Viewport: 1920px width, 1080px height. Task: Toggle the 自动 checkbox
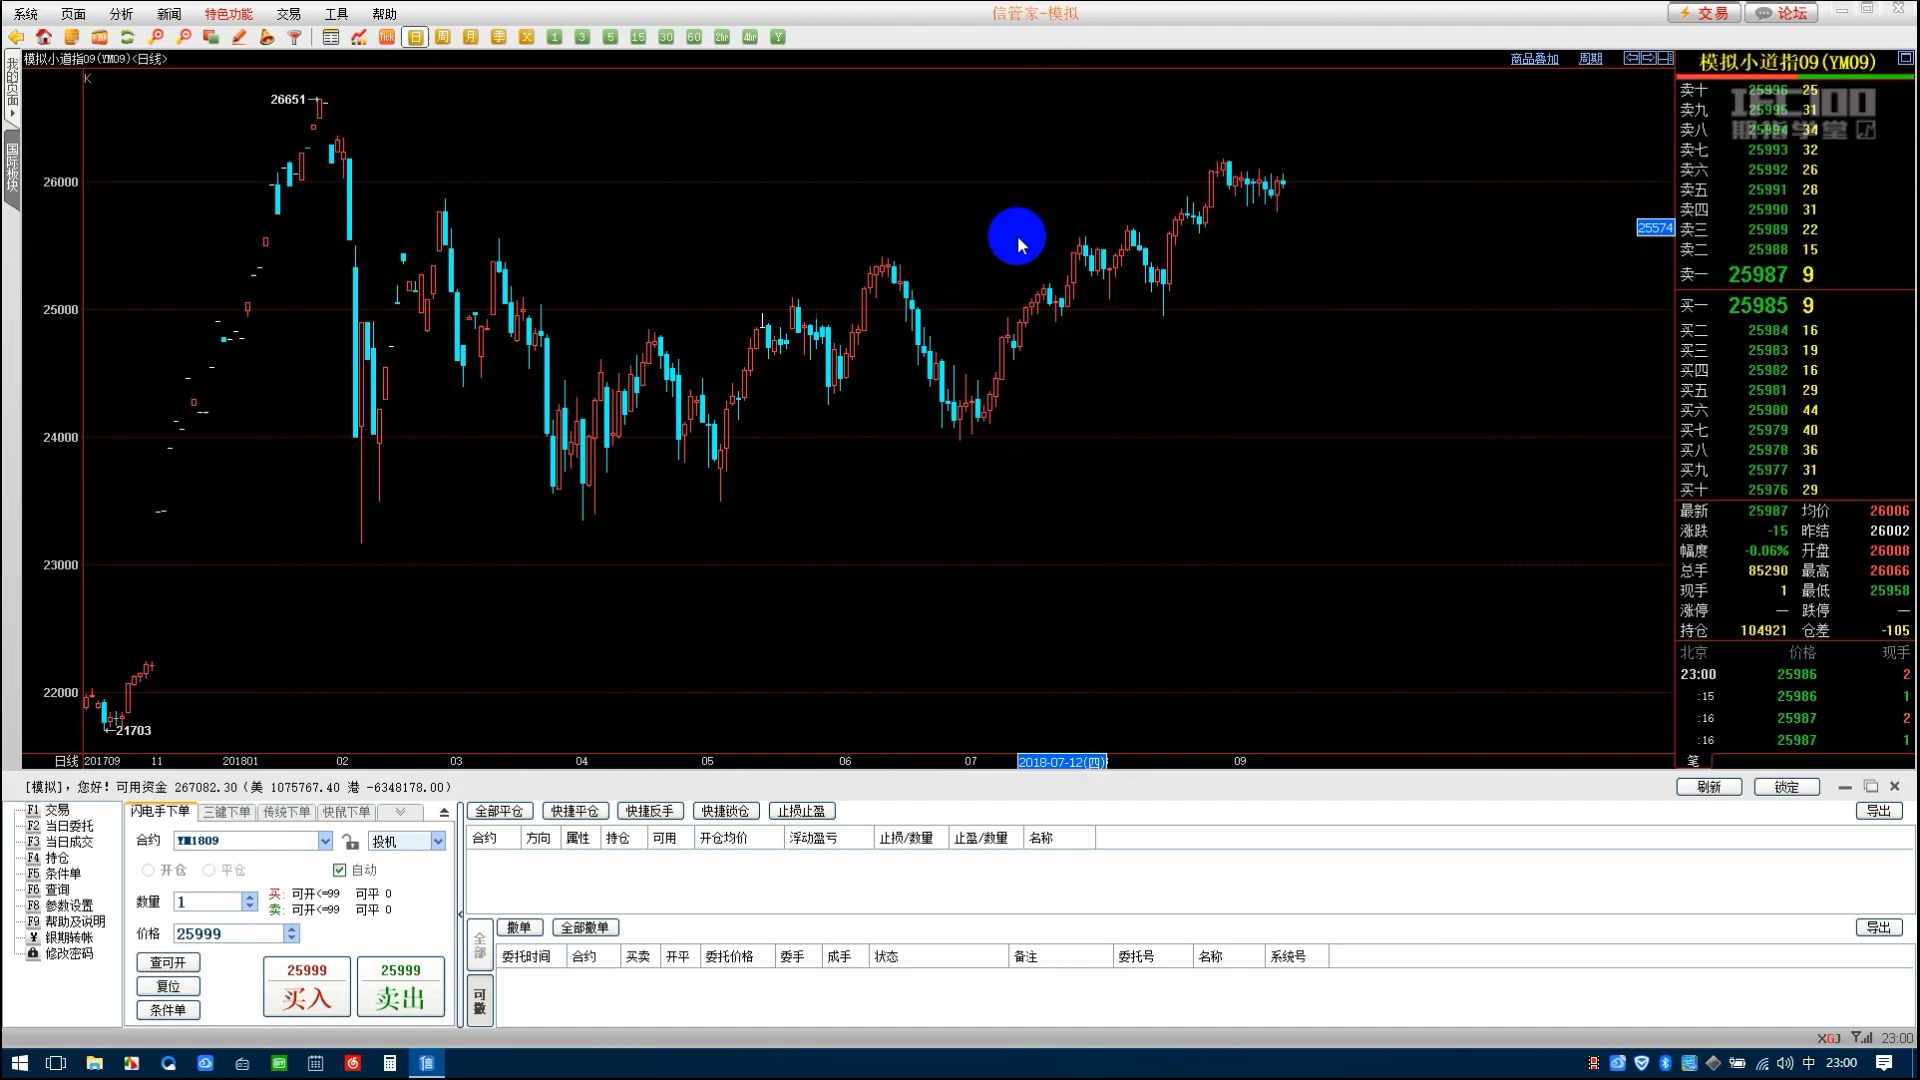click(340, 870)
